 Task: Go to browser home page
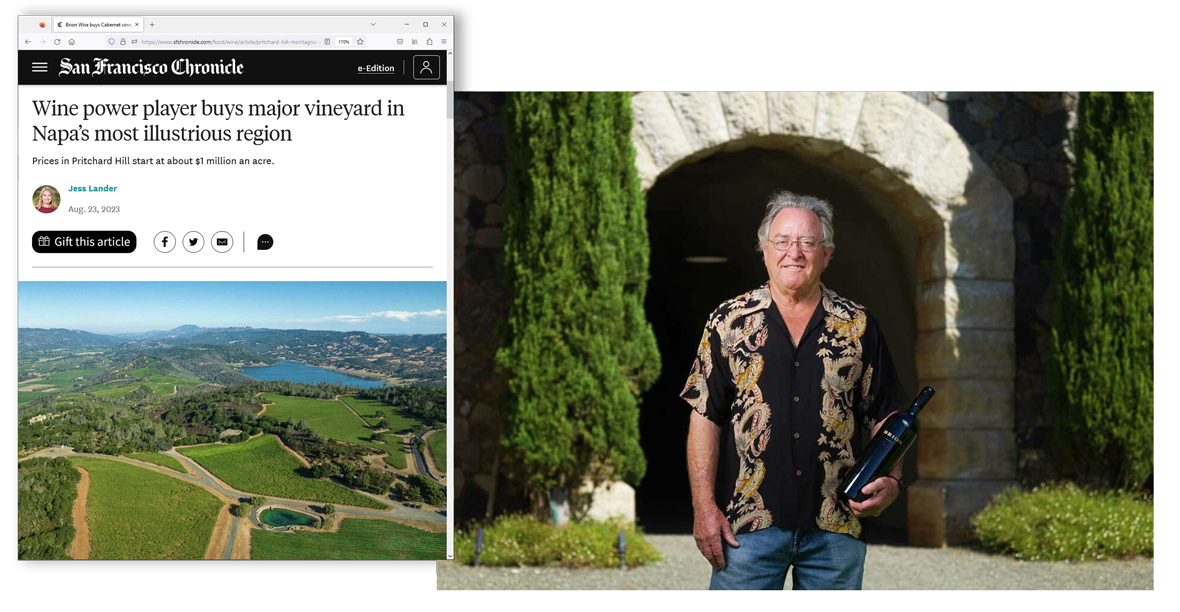point(72,42)
